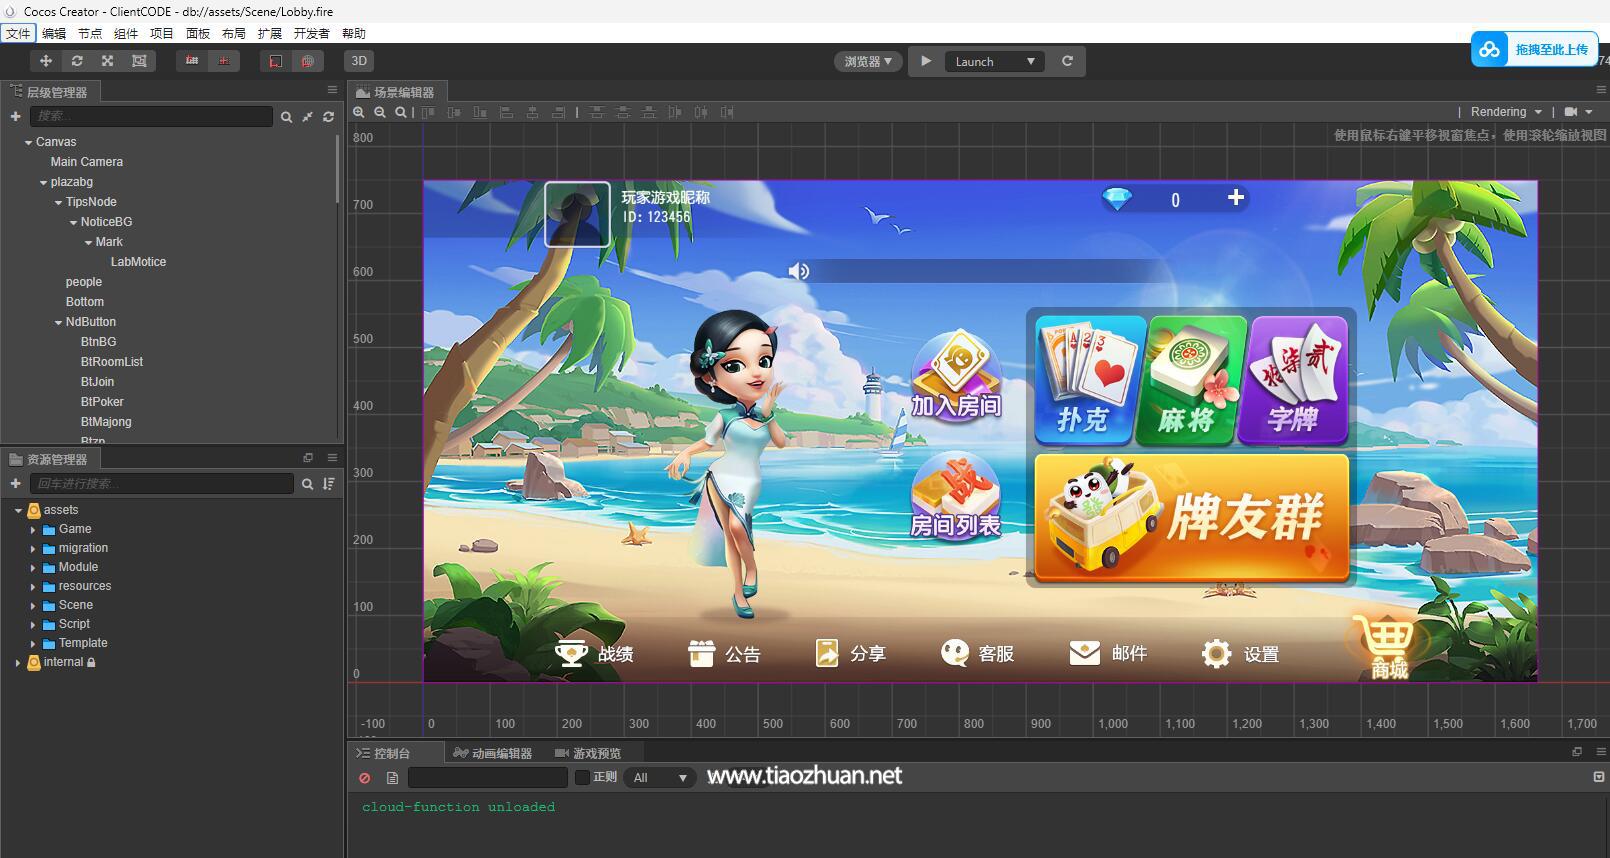This screenshot has height=858, width=1610.
Task: Collapse the Canvas node
Action: (x=28, y=143)
